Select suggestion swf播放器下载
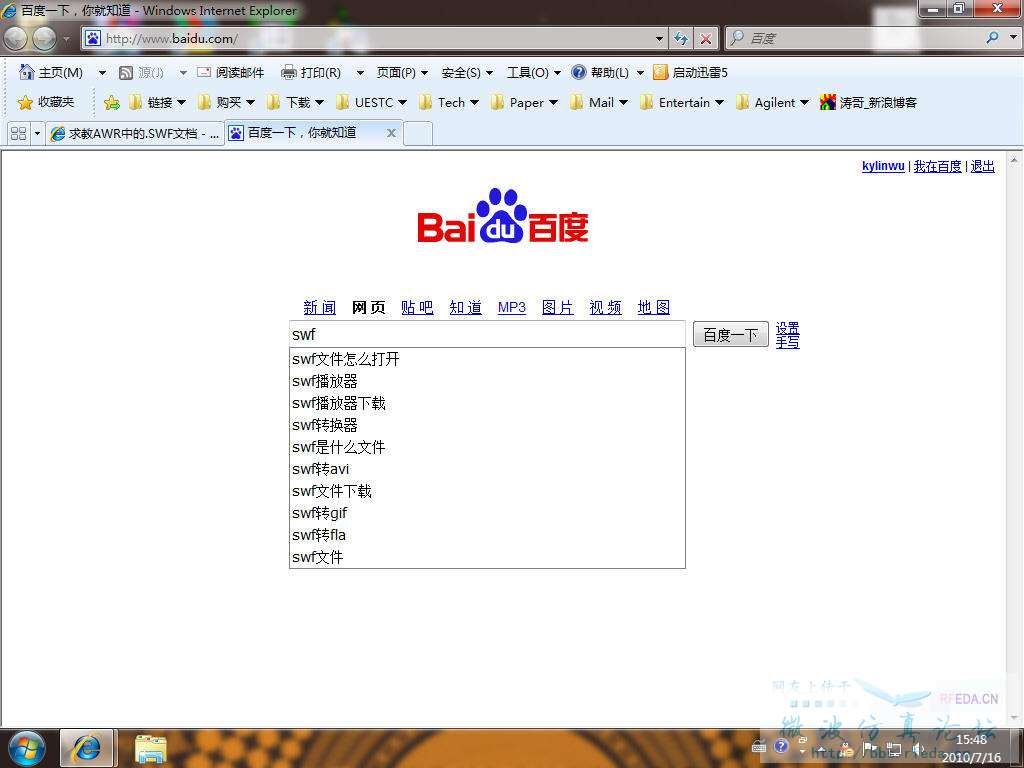The height and width of the screenshot is (768, 1024). click(487, 403)
